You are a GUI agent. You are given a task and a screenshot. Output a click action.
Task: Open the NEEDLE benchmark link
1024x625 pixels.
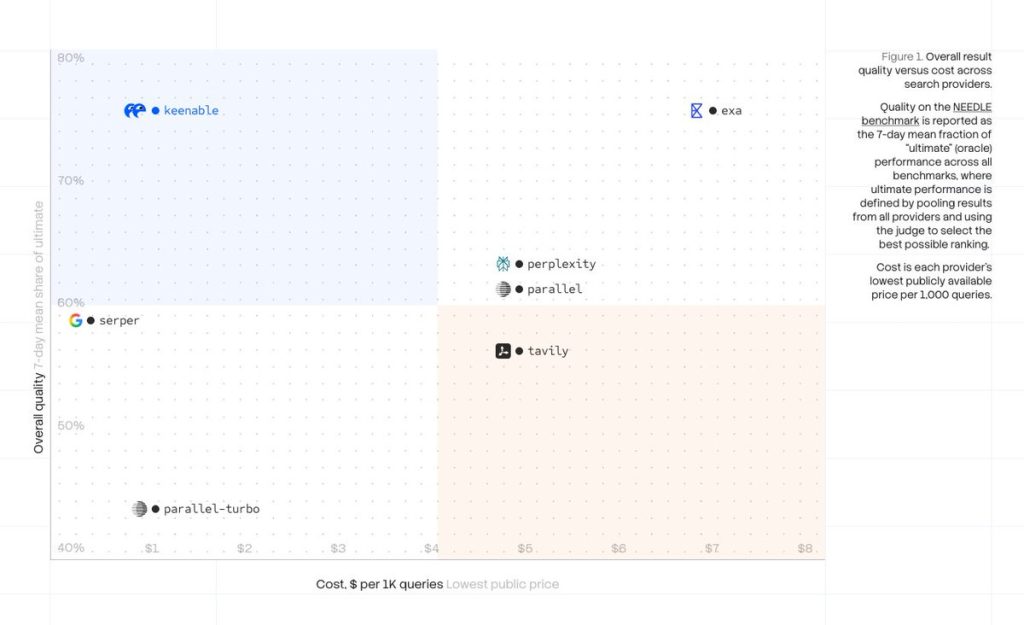click(x=927, y=114)
